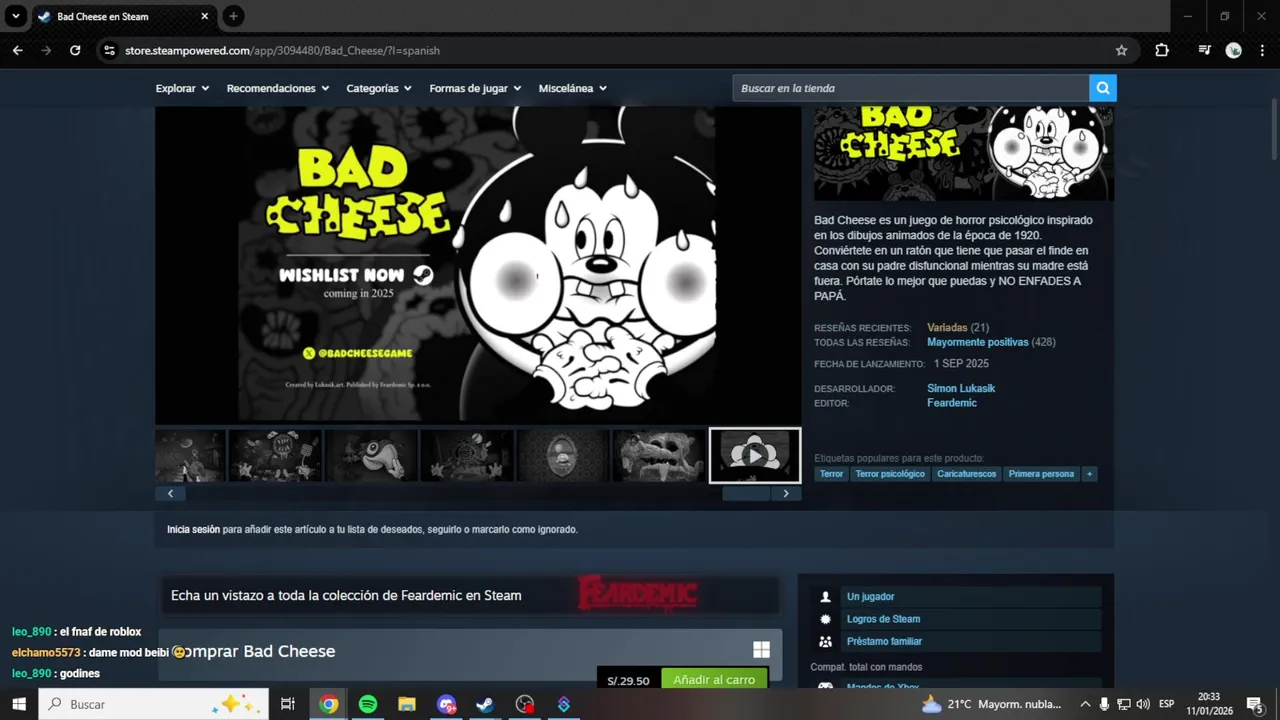Click the Terror psicológico tag

tap(890, 474)
